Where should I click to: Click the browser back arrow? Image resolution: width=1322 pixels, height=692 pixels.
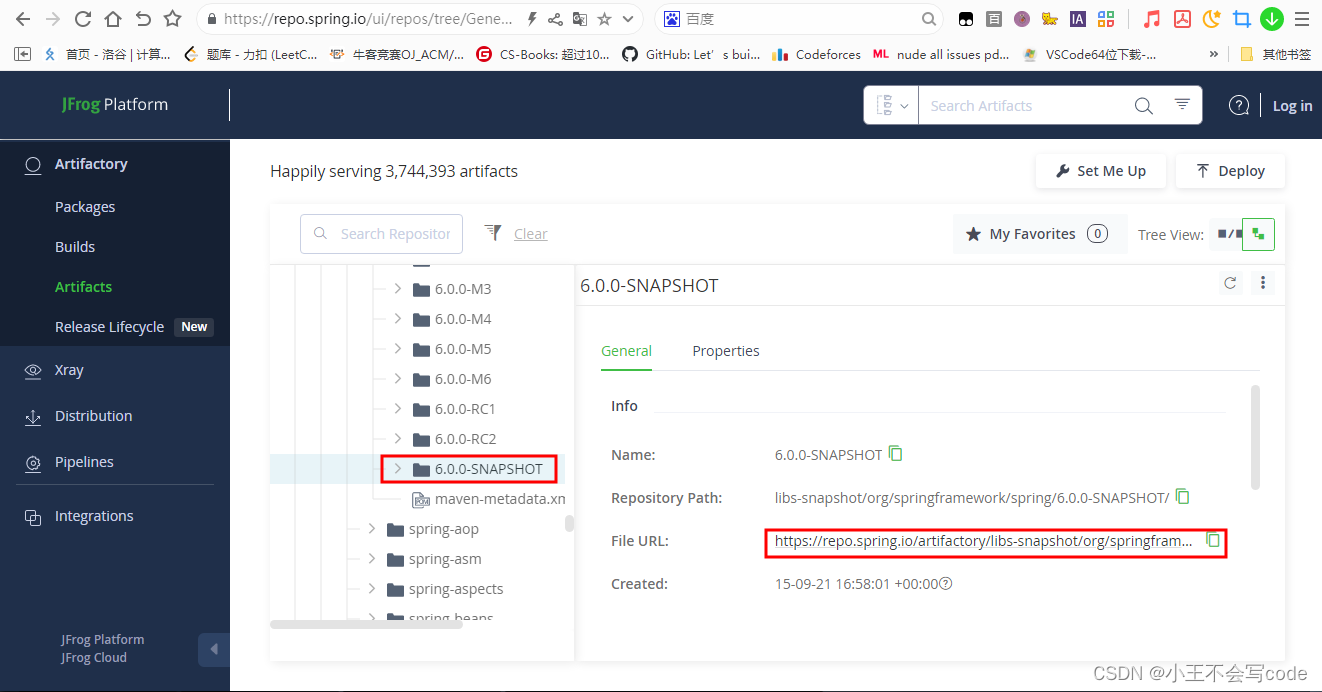click(x=22, y=19)
